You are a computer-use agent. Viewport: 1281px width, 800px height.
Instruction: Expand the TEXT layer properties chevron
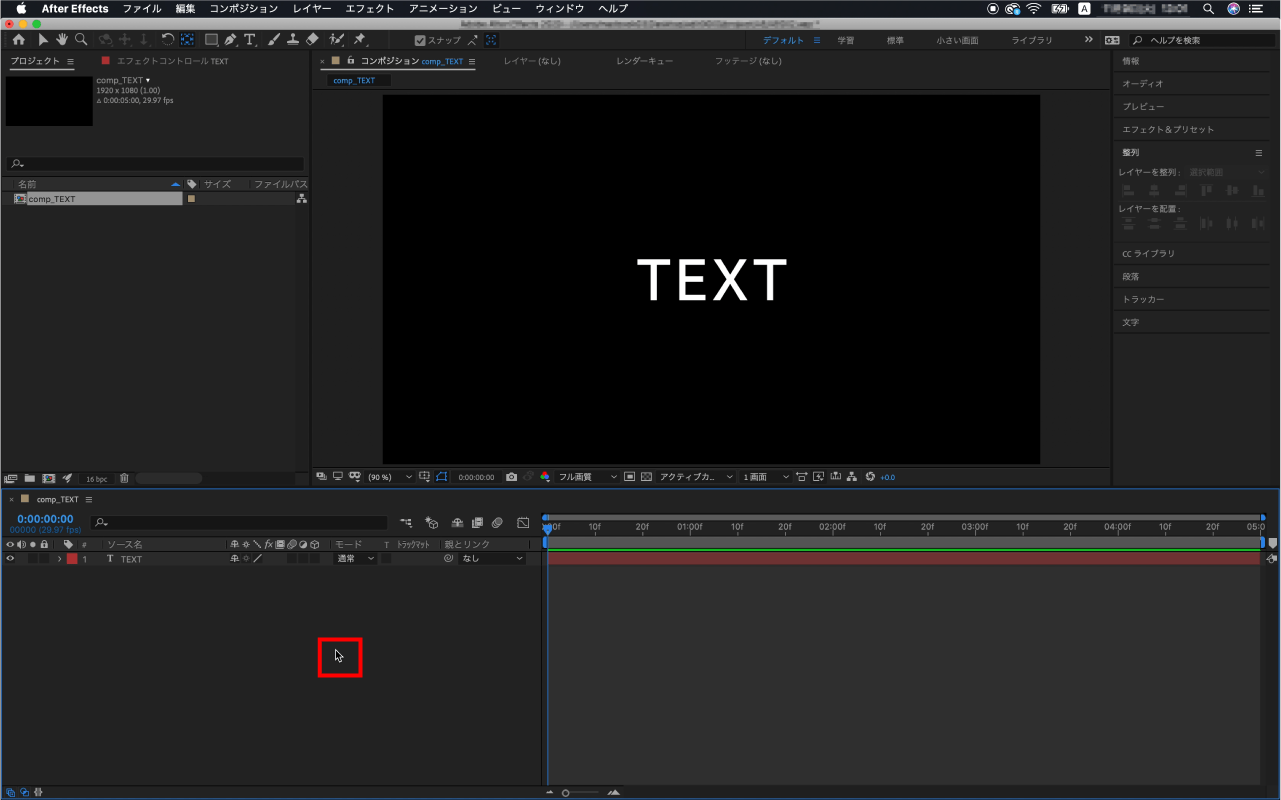coord(59,559)
